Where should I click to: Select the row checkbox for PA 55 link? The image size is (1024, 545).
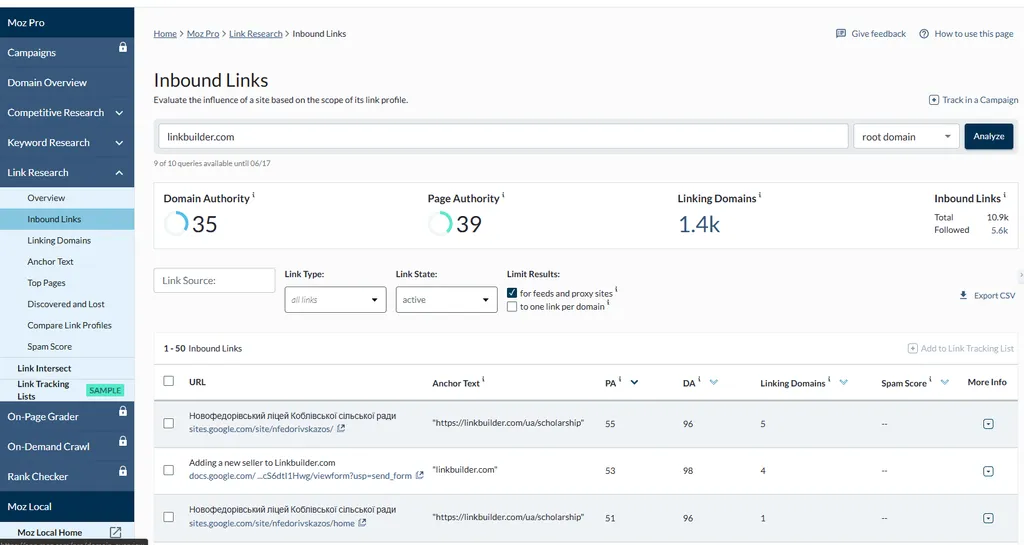168,423
